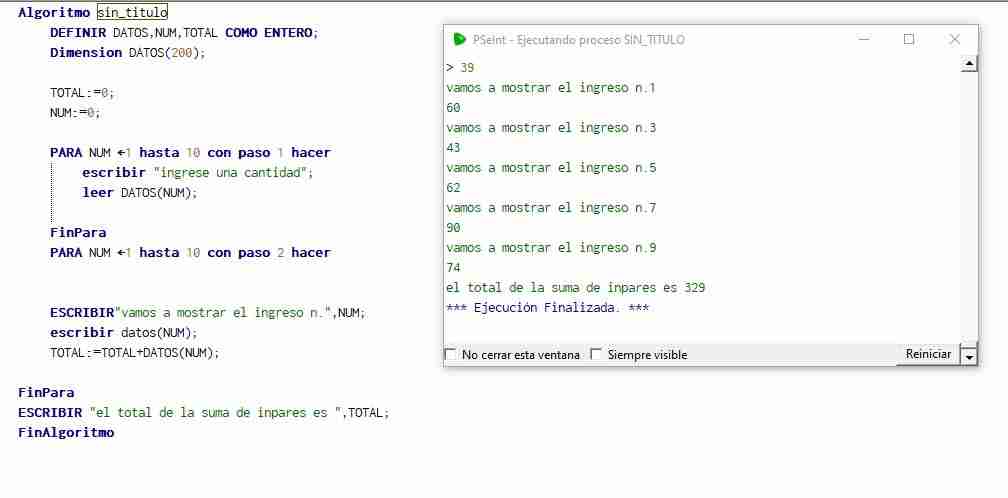Image resolution: width=1008 pixels, height=498 pixels.
Task: Click the output value 60
Action: (453, 108)
